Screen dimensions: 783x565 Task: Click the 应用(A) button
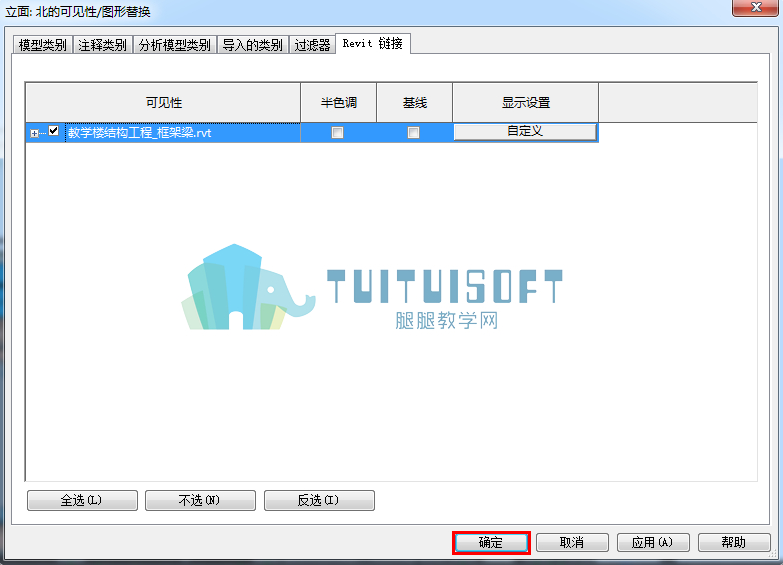[653, 543]
